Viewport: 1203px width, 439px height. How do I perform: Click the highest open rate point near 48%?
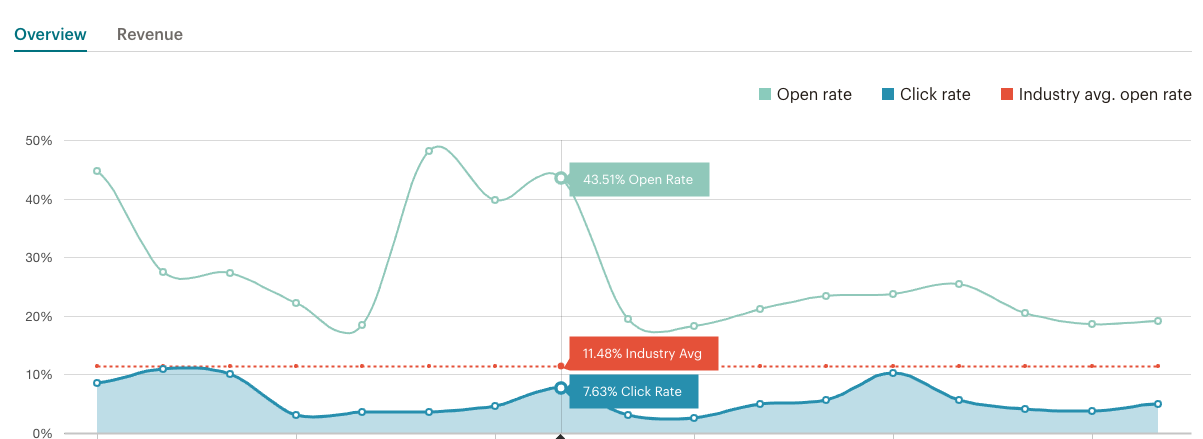[x=429, y=151]
